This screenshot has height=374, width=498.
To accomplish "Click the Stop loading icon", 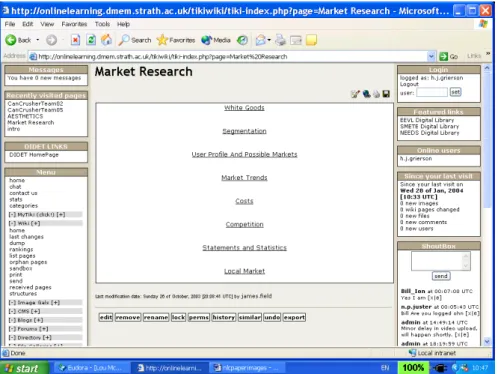I will coord(75,40).
